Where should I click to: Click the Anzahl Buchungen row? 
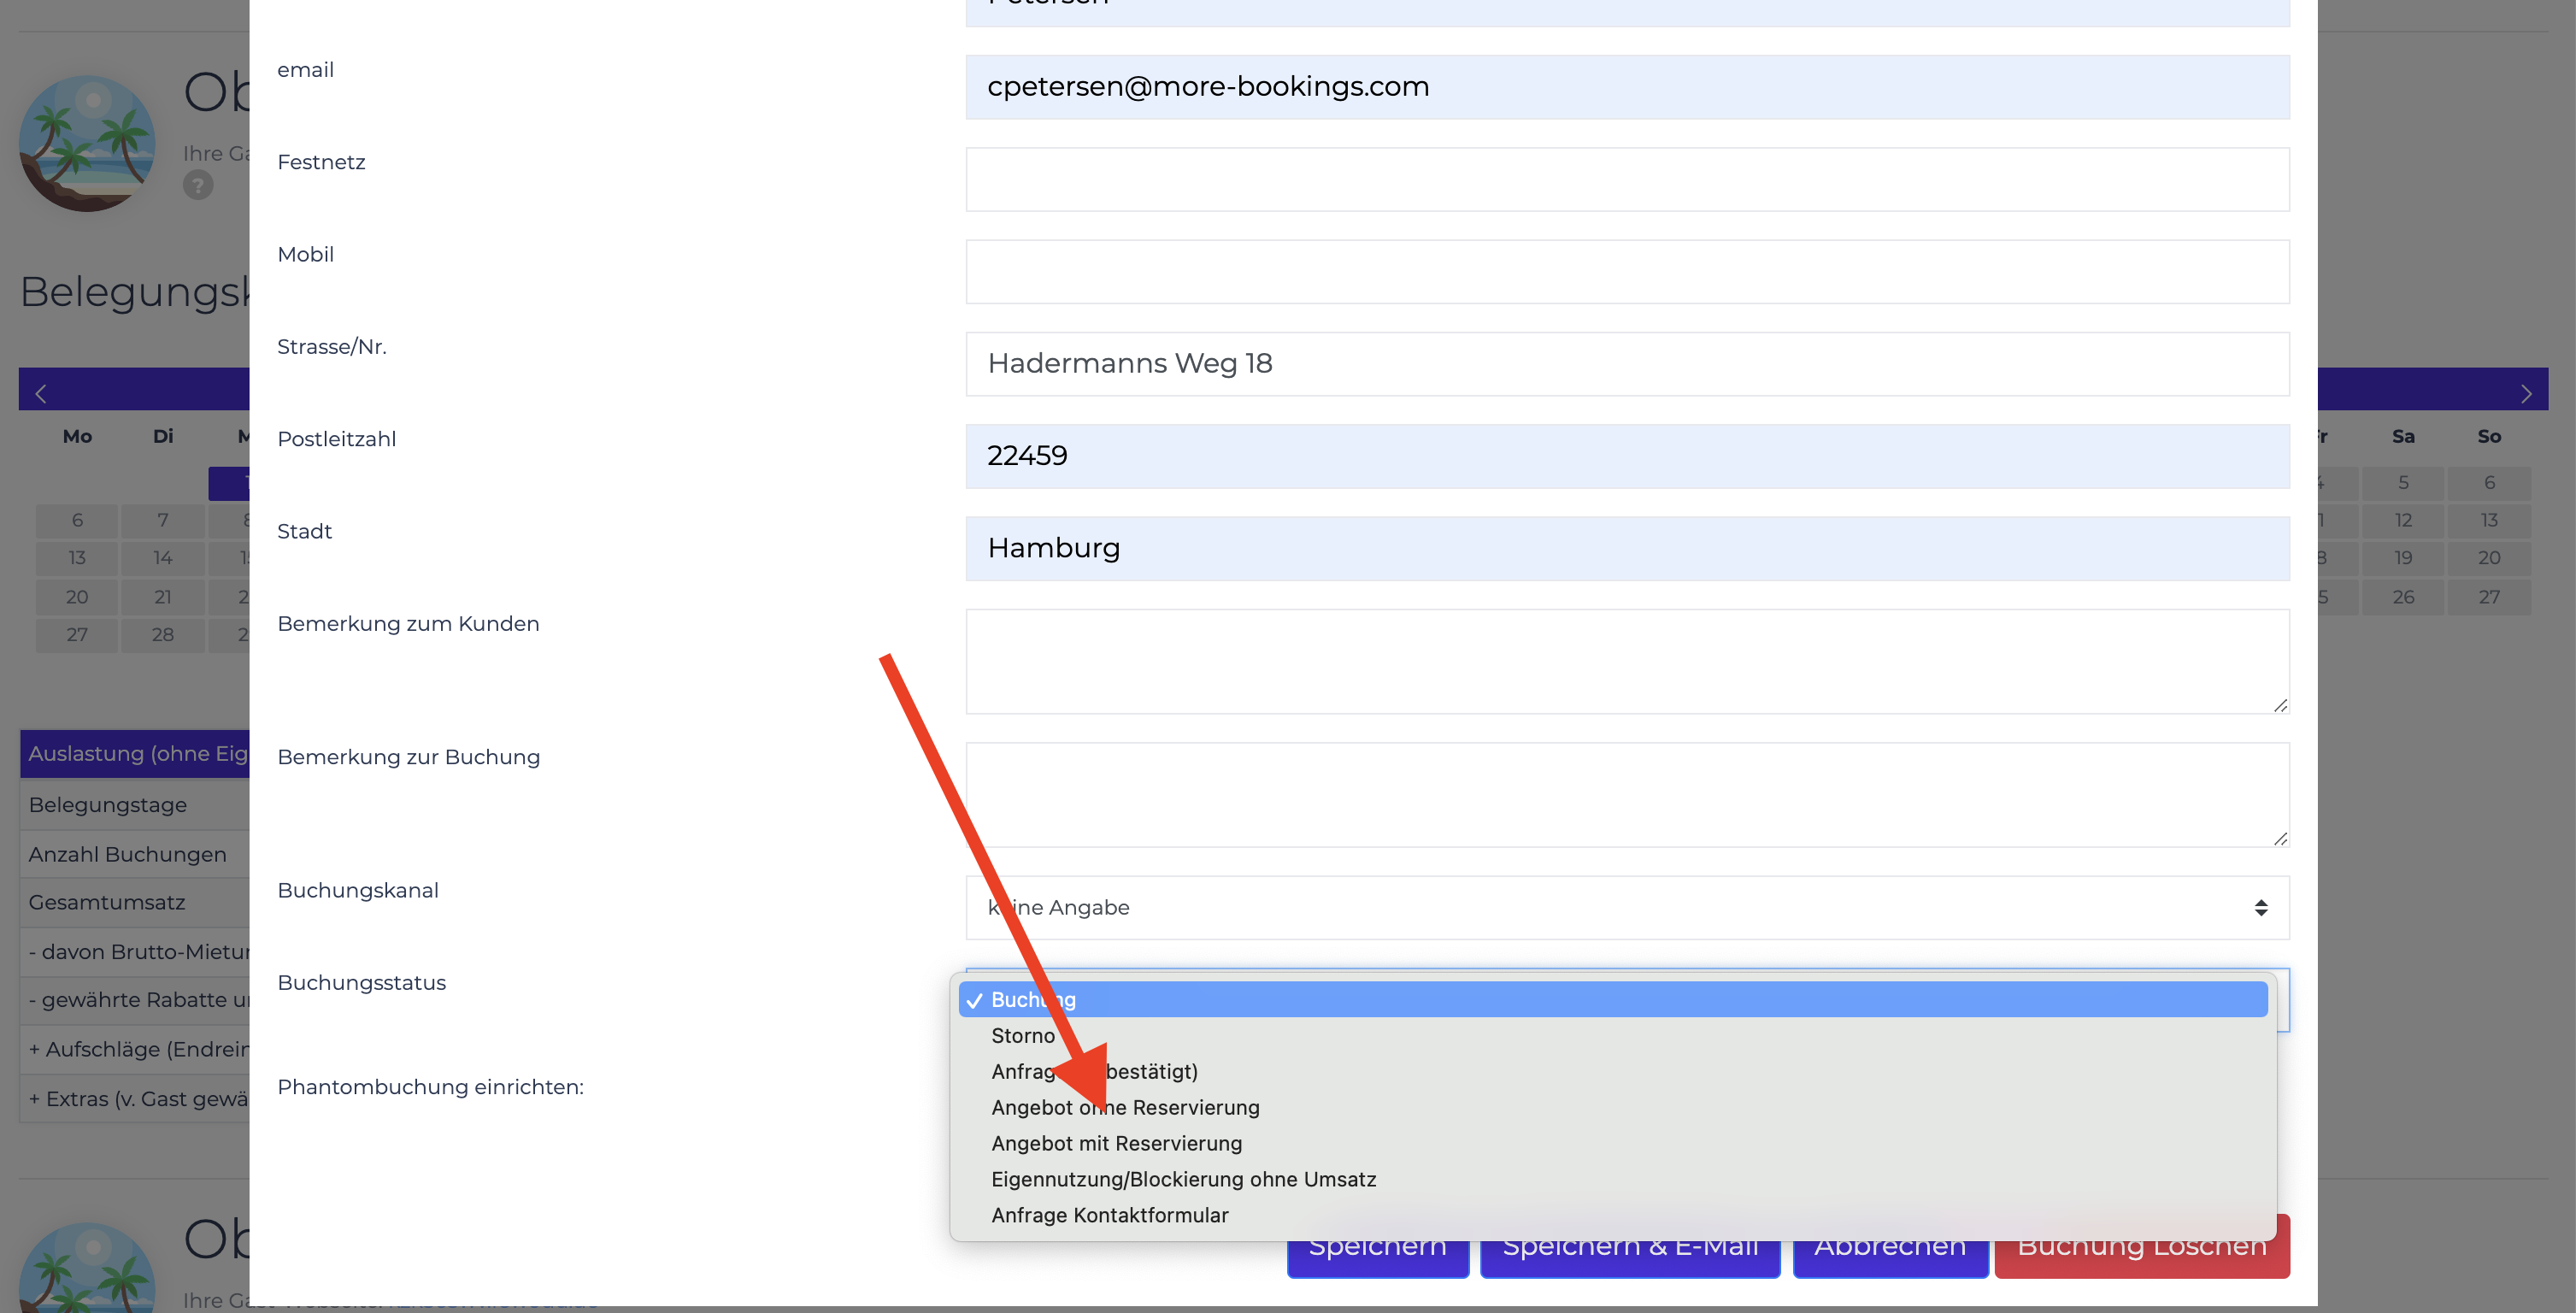click(135, 854)
